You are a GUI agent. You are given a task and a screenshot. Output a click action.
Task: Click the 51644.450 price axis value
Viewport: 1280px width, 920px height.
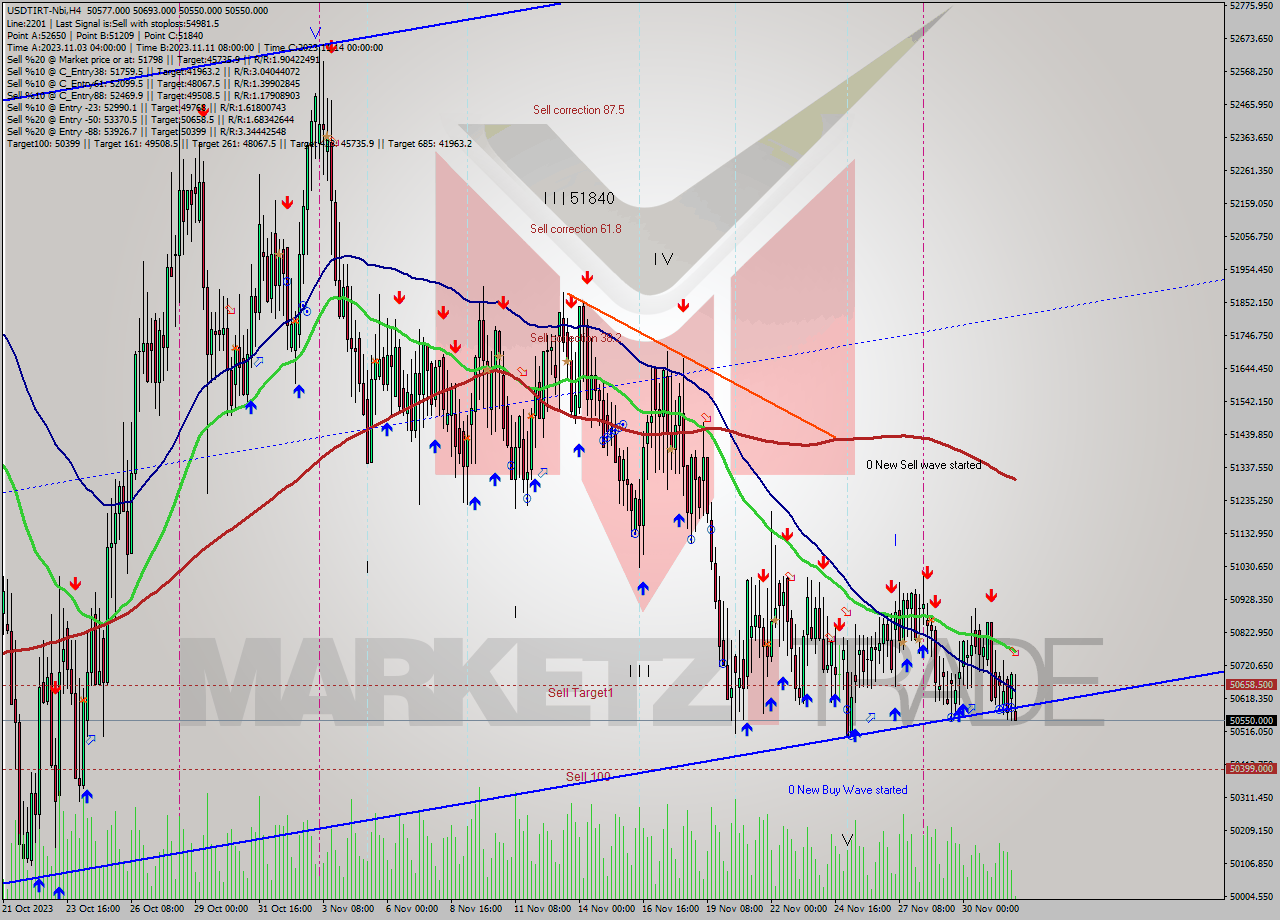[x=1251, y=369]
